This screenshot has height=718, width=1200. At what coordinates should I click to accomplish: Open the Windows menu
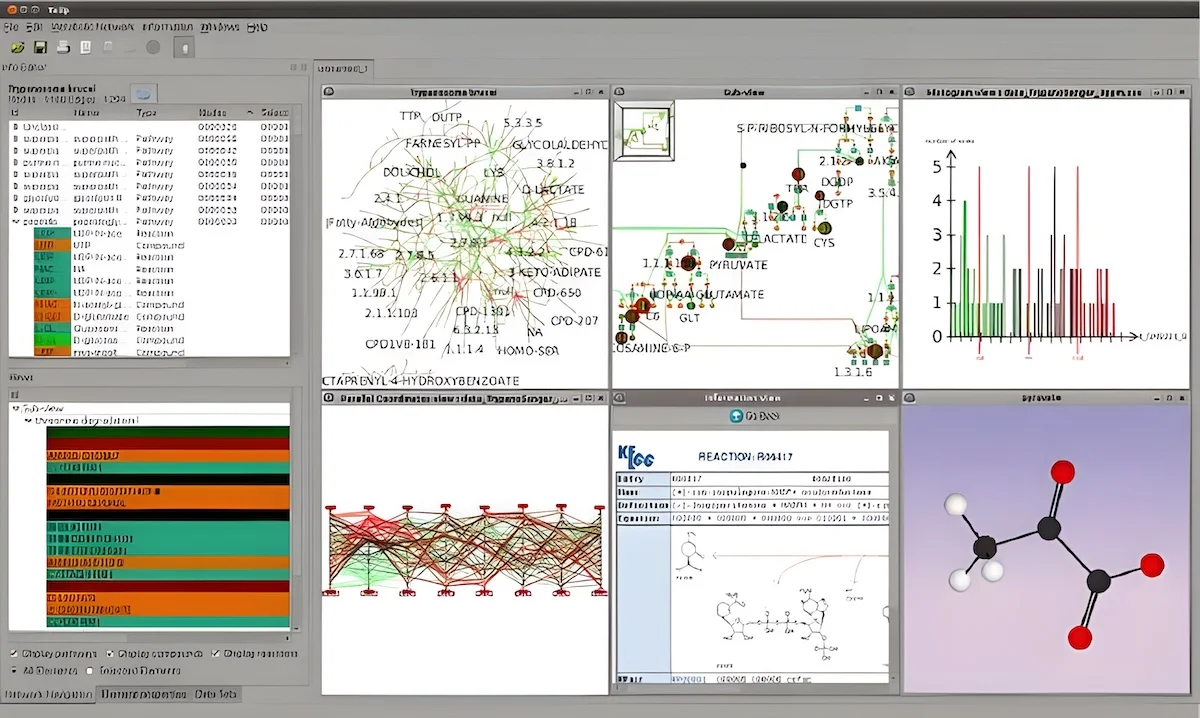pyautogui.click(x=219, y=25)
